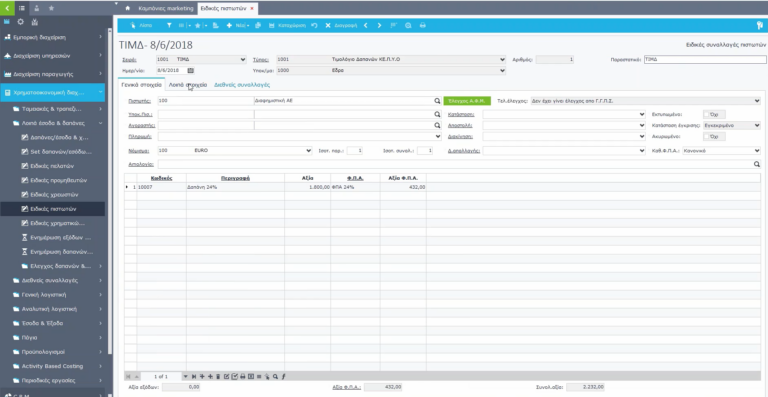Viewport: 768px width, 397px height.
Task: Go to the previous record arrow
Action: tap(366, 25)
